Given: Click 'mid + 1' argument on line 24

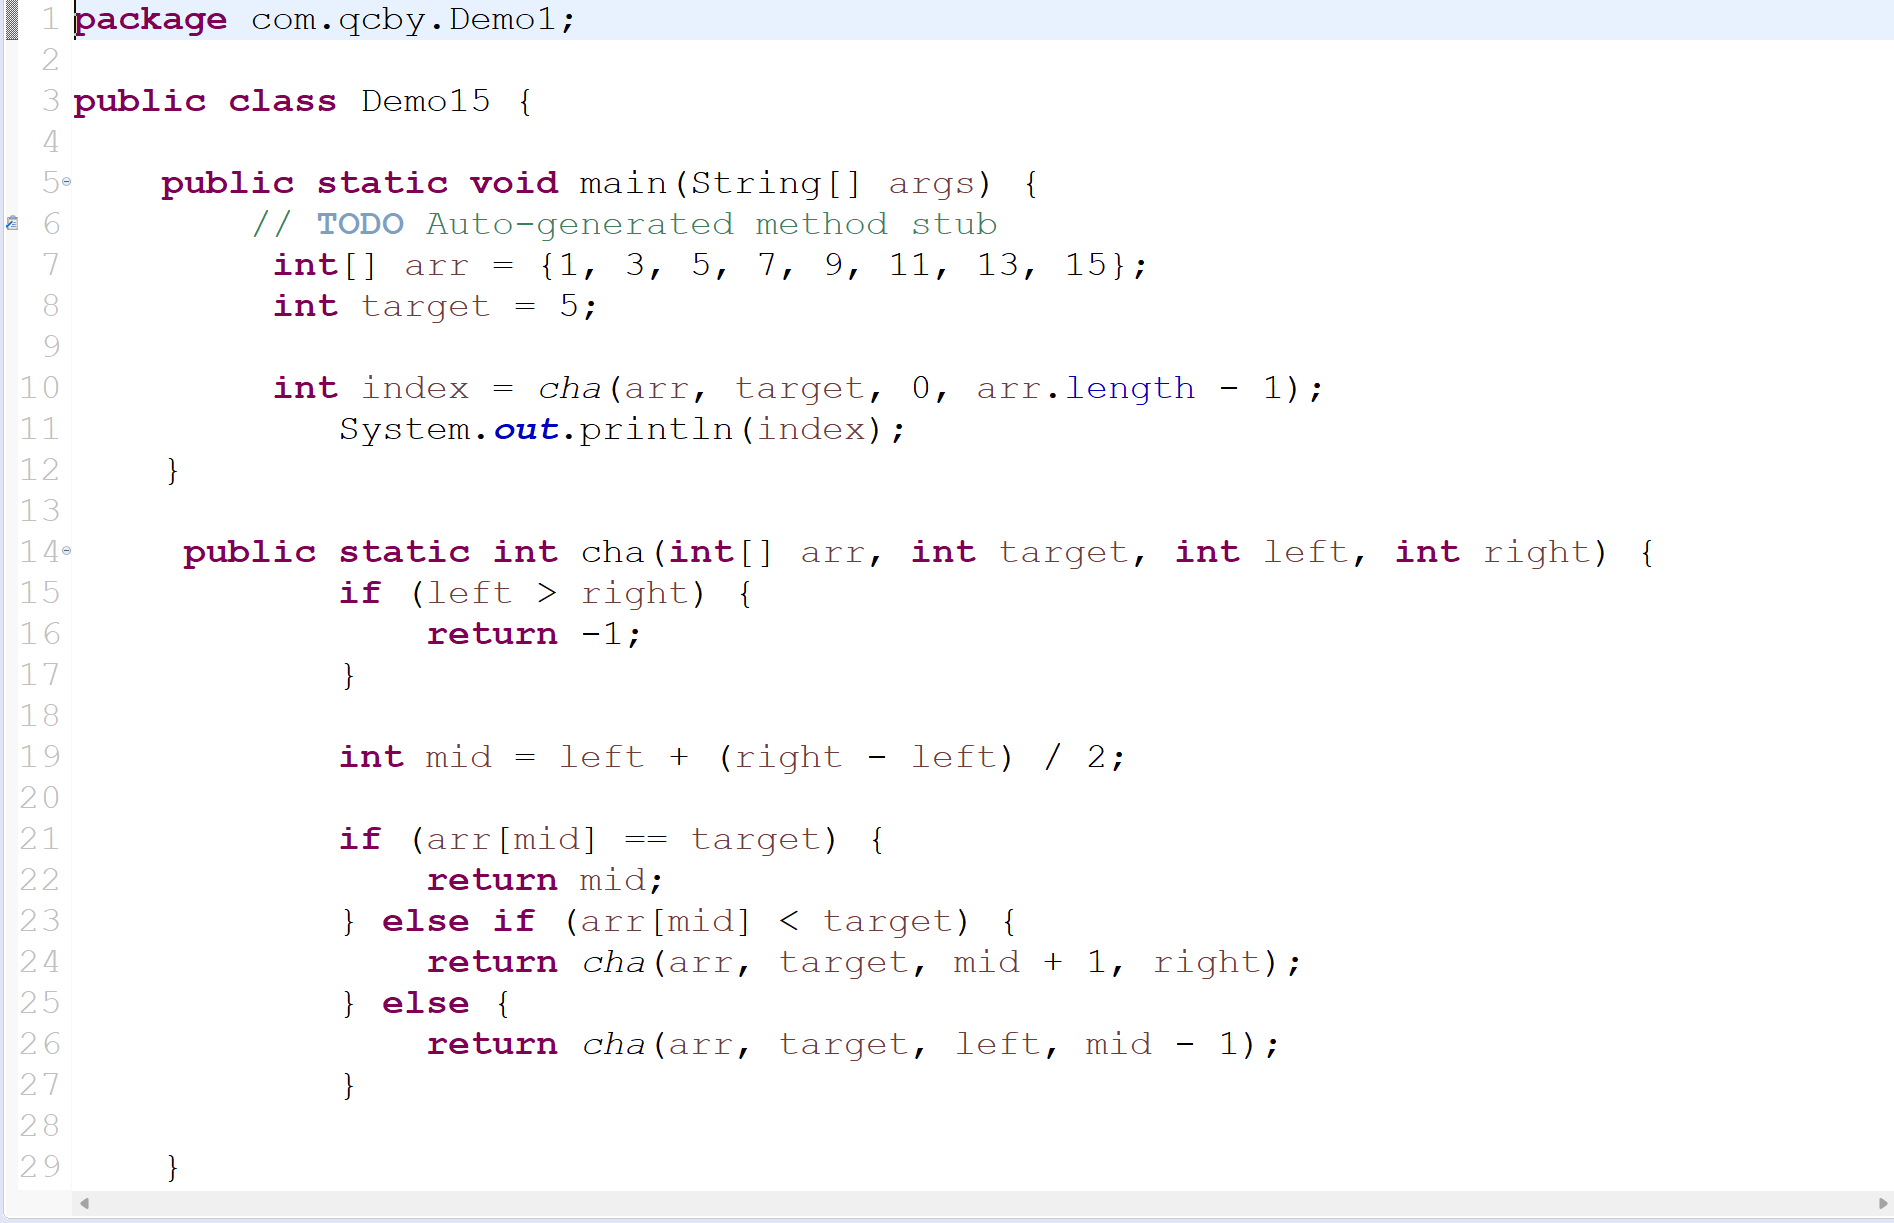Looking at the screenshot, I should pyautogui.click(x=1029, y=962).
